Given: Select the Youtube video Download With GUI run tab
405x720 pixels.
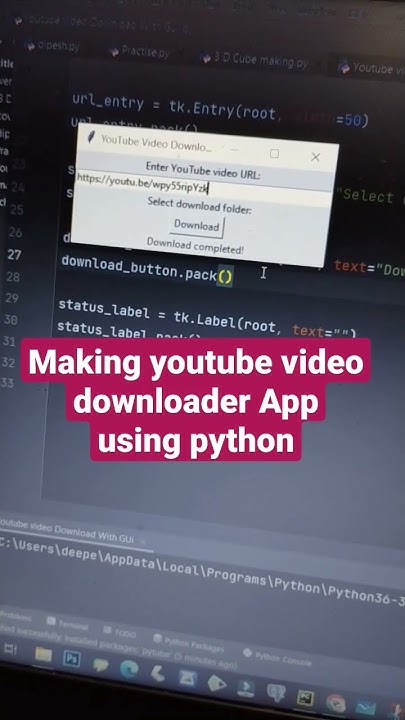Looking at the screenshot, I should tap(67, 530).
